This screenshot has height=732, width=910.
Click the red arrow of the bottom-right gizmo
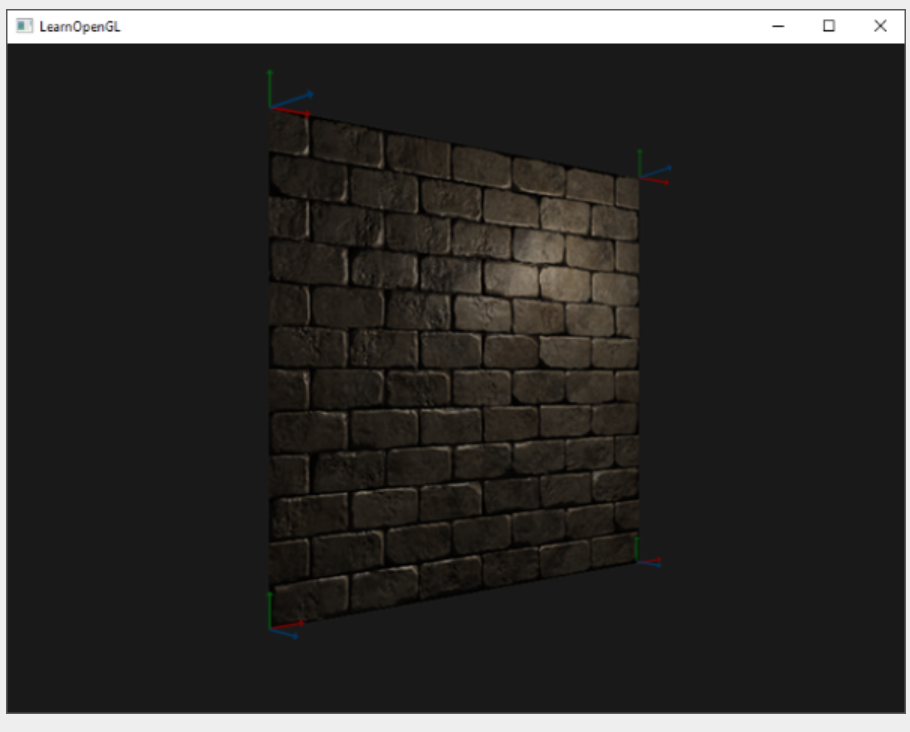[x=659, y=559]
